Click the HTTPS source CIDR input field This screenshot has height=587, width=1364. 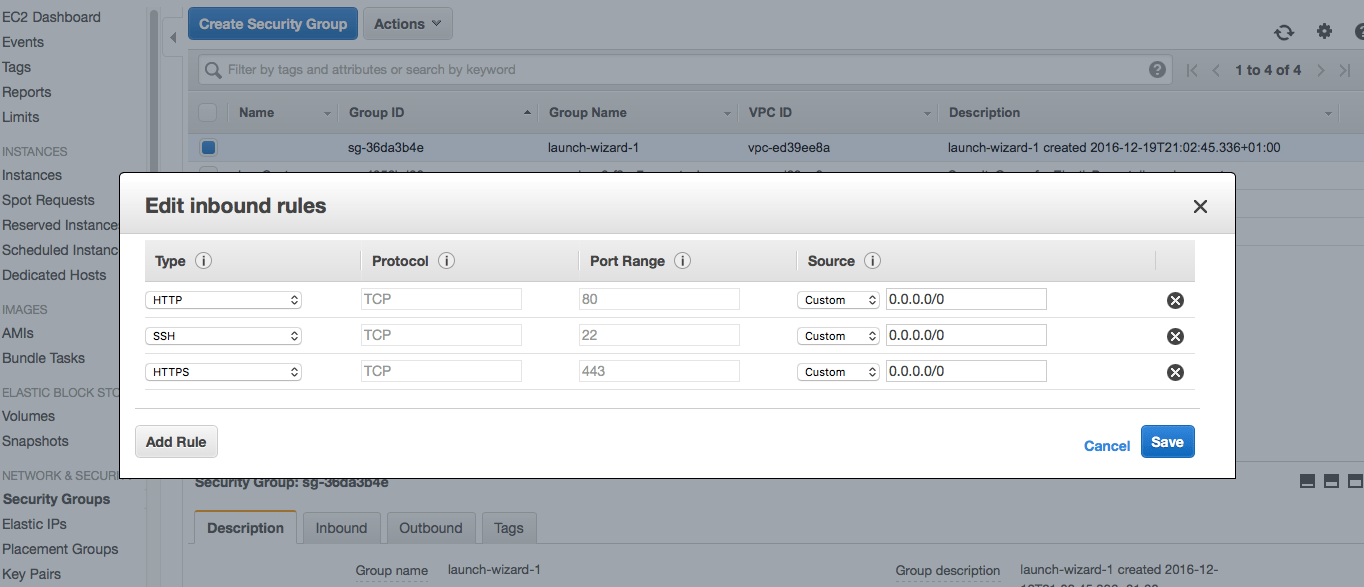(965, 372)
